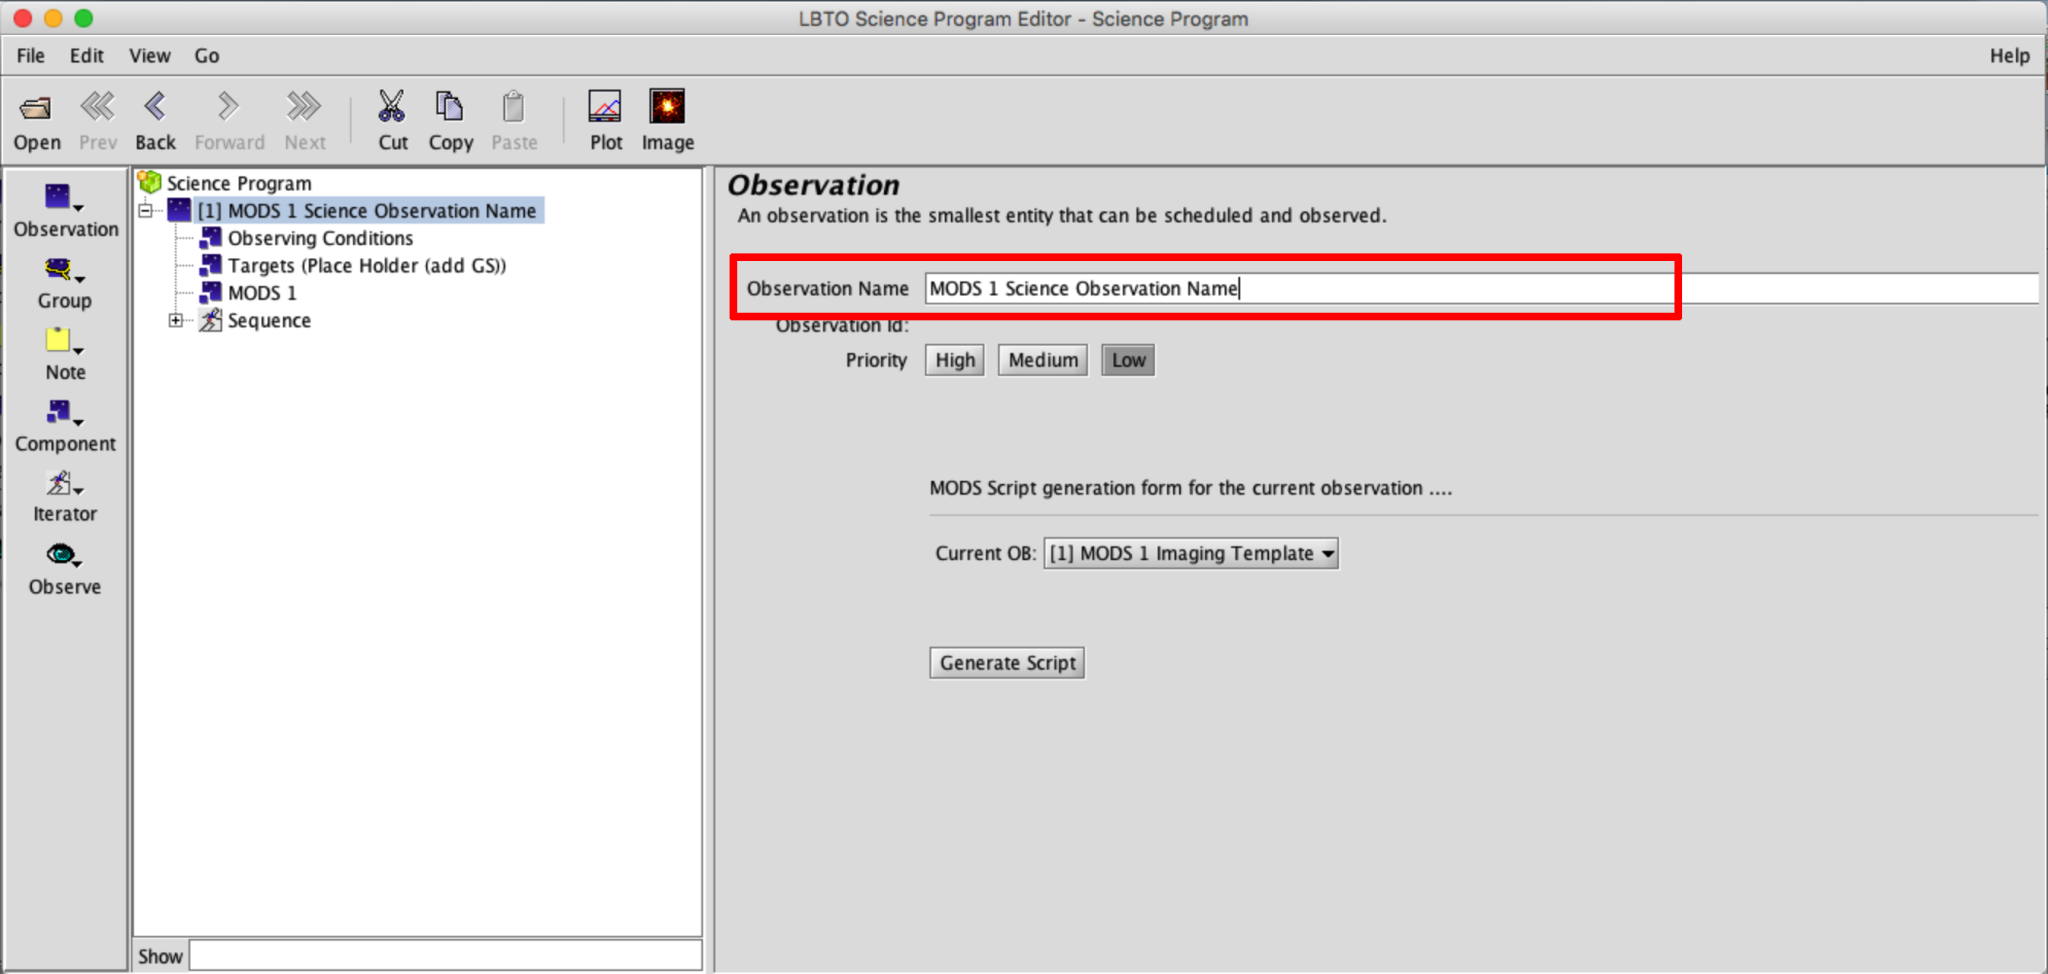Set priority to Low
Screen dimensions: 2048x974
[x=1128, y=360]
